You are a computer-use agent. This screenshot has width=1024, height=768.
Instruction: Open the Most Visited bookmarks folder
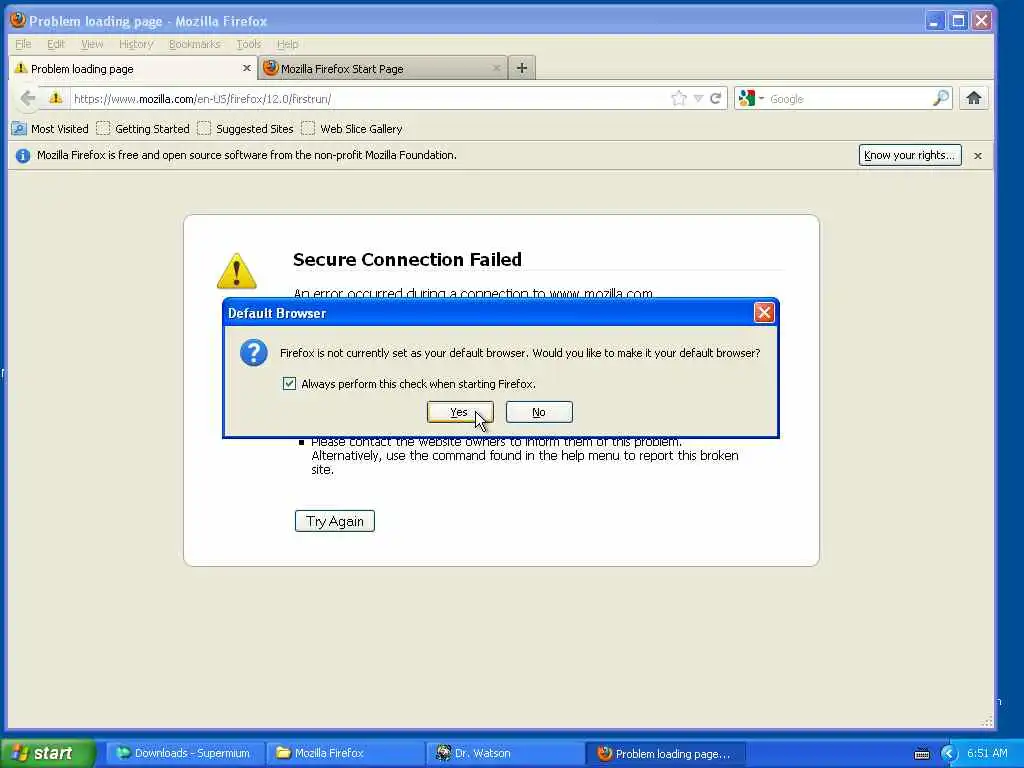point(50,129)
